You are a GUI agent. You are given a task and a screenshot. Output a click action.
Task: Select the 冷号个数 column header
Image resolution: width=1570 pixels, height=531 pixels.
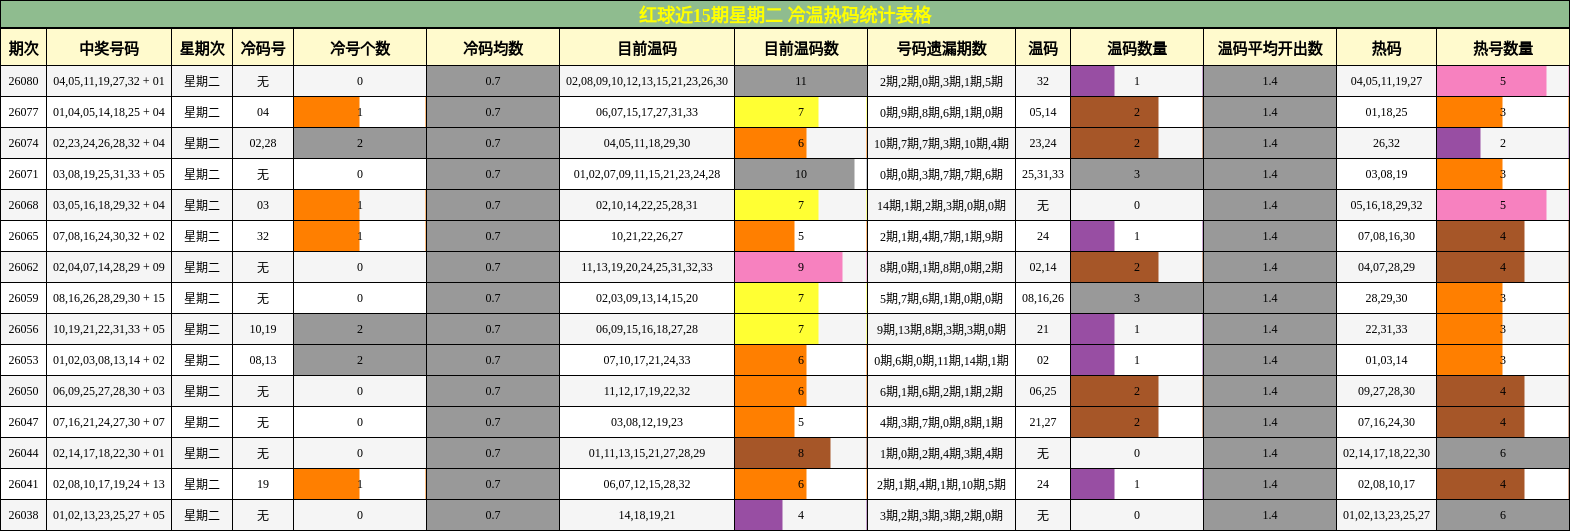point(360,48)
